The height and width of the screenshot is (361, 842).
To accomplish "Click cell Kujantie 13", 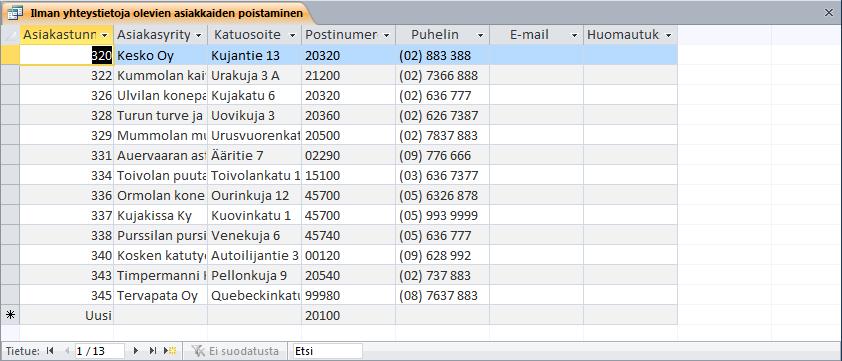I will [255, 55].
